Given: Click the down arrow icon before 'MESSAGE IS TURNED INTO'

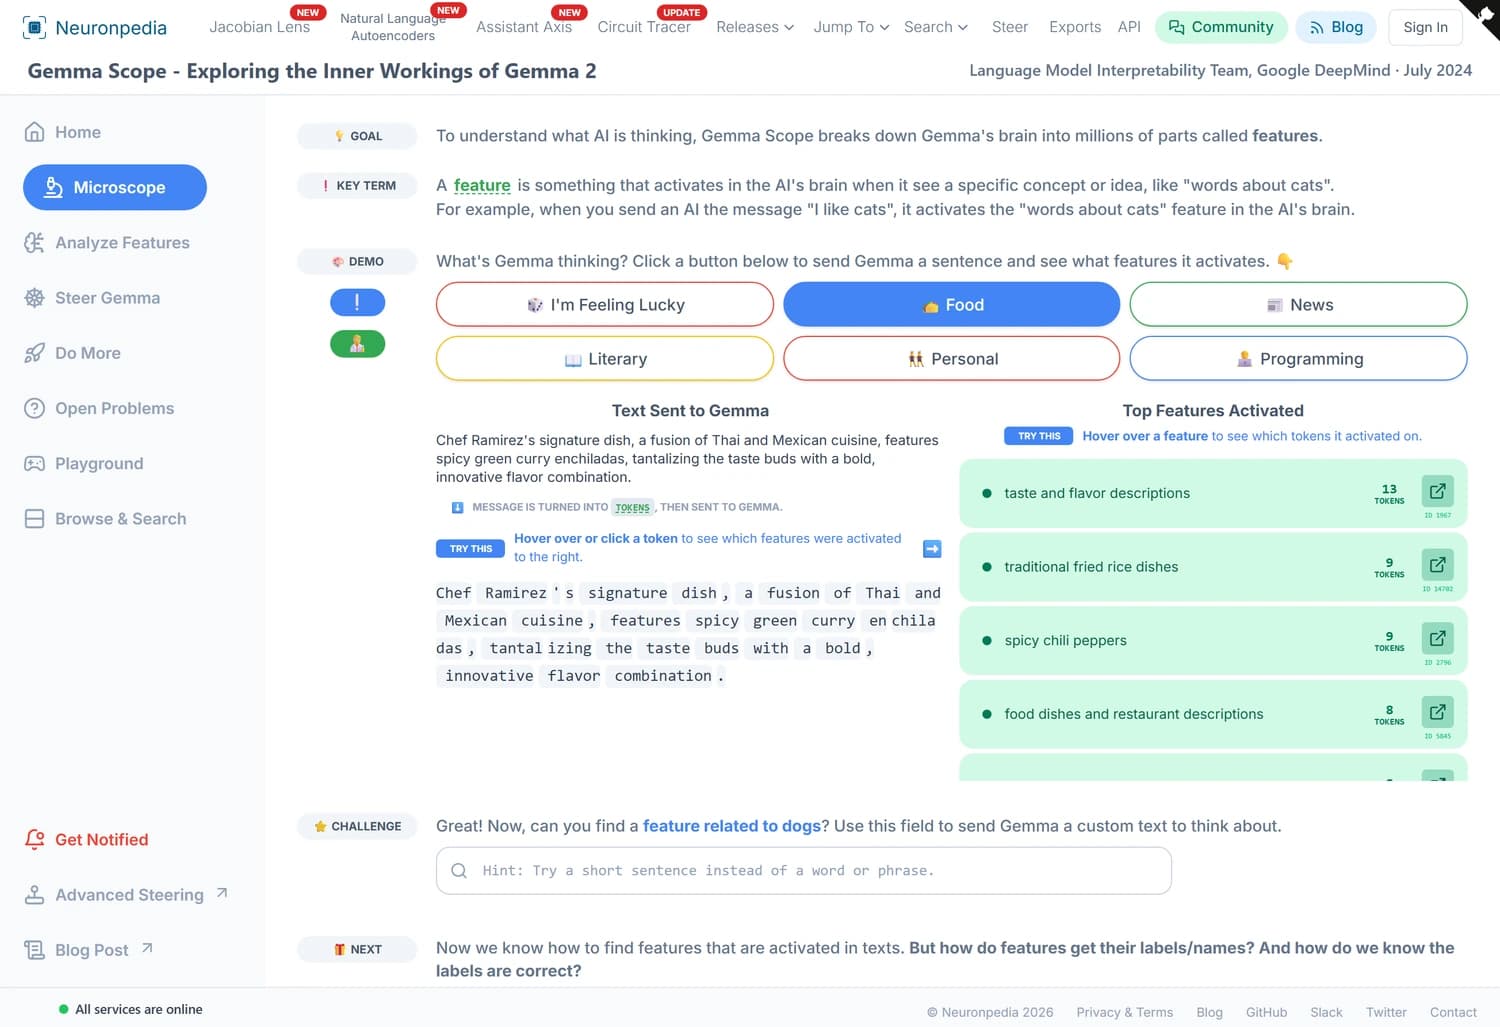Looking at the screenshot, I should pos(457,508).
